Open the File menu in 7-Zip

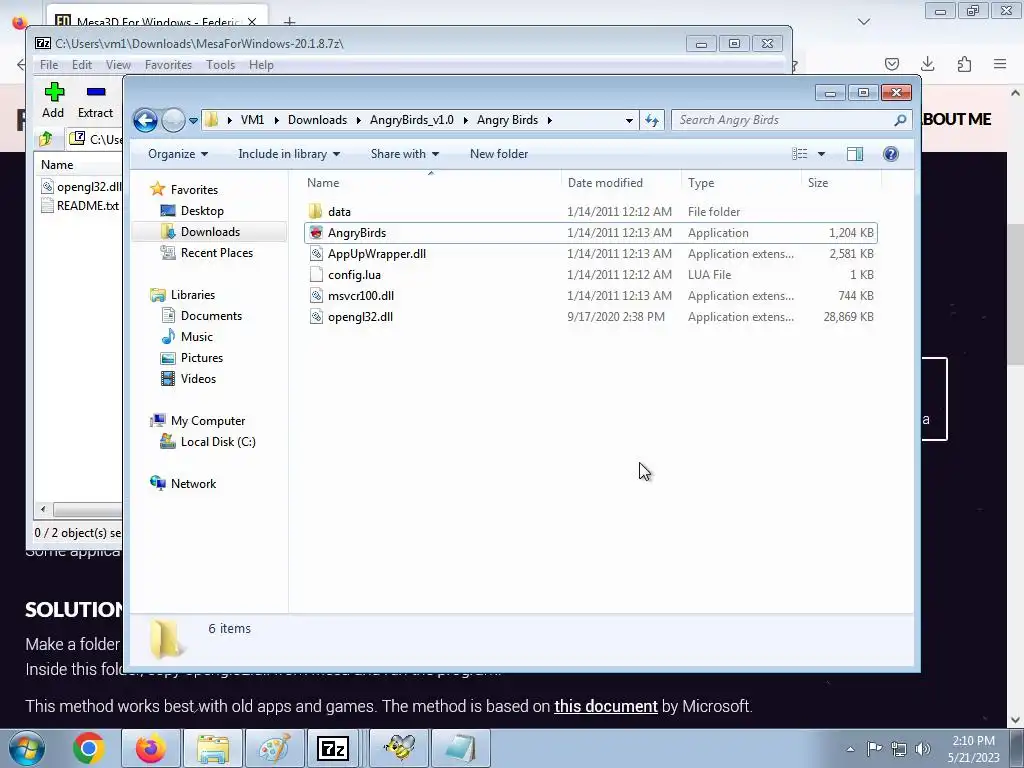click(49, 65)
